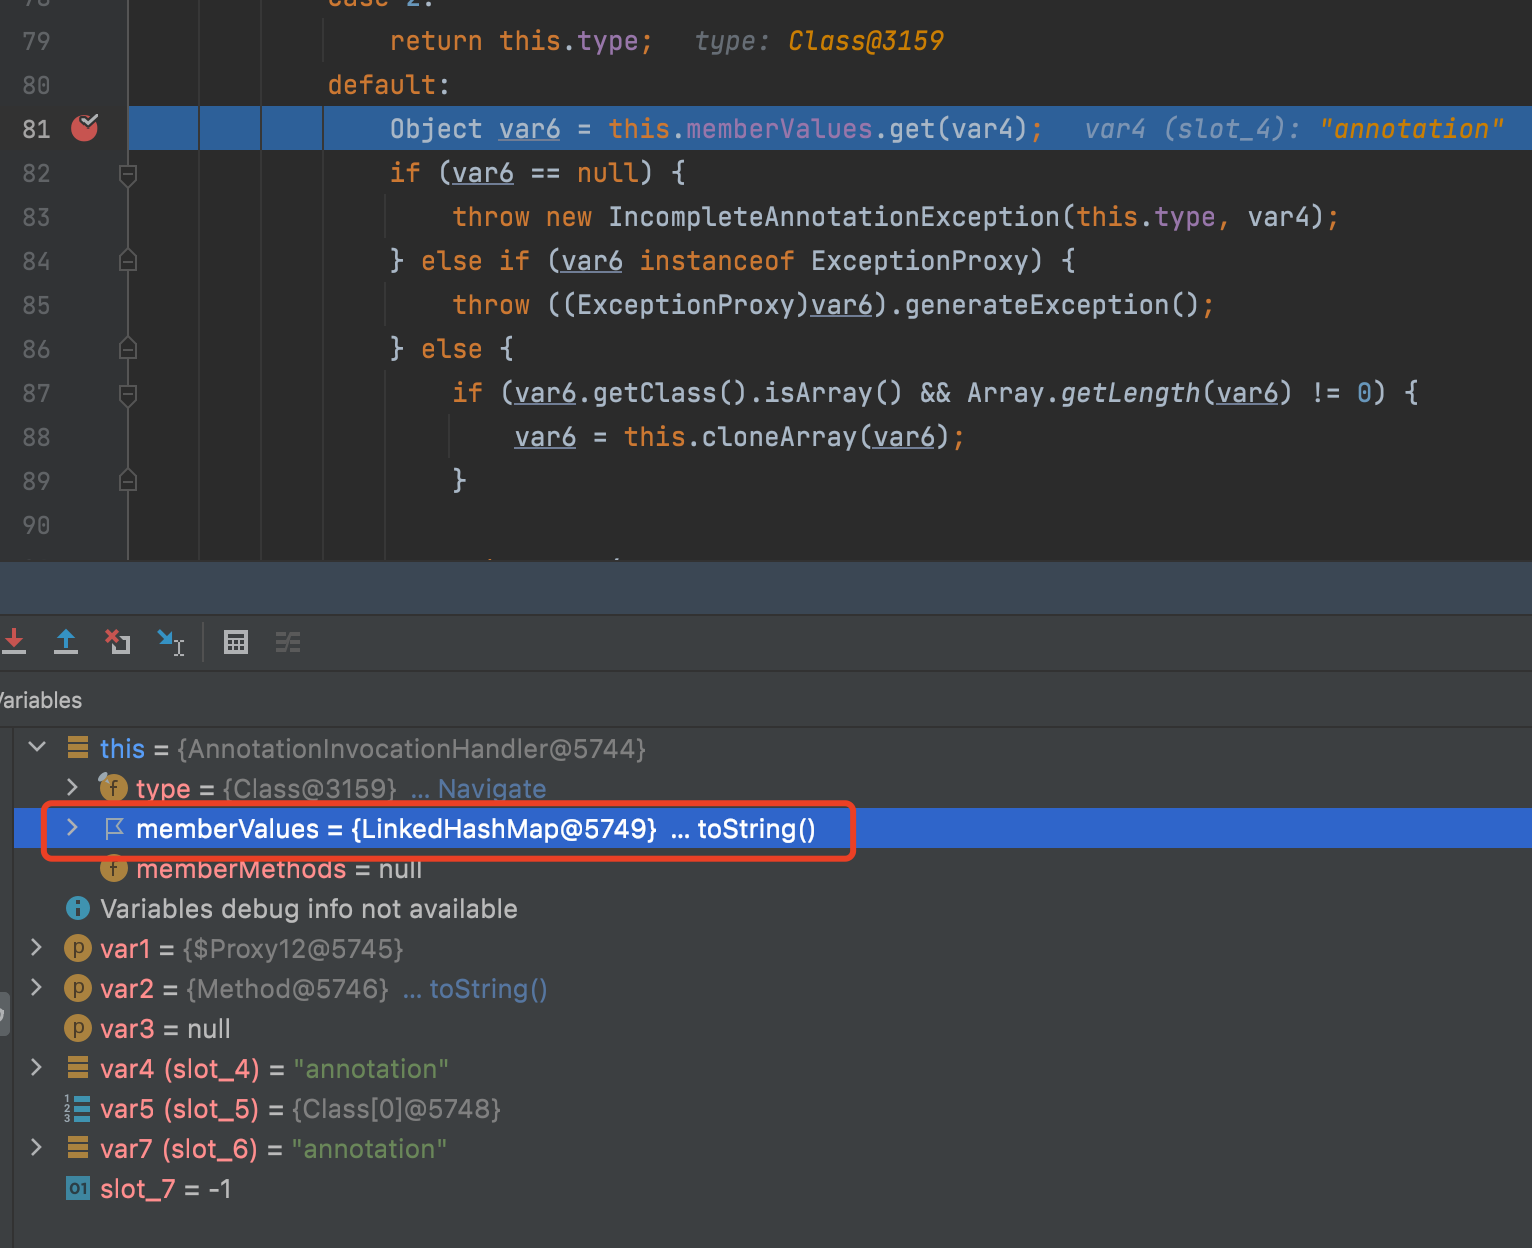Click the fold end marker at line 89
Screen dimensions: 1532x1248
(x=128, y=480)
